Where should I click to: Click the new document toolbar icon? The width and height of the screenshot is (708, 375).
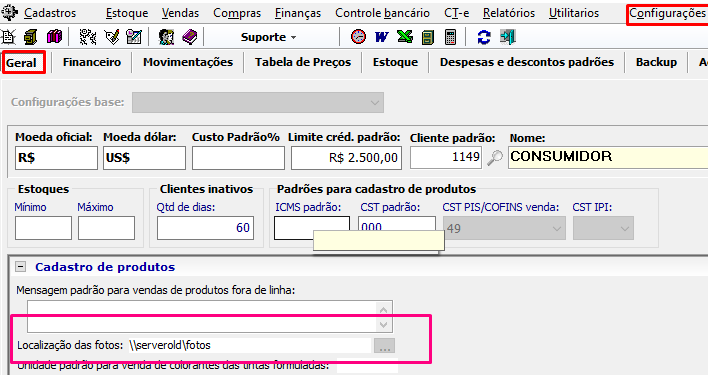(8, 37)
